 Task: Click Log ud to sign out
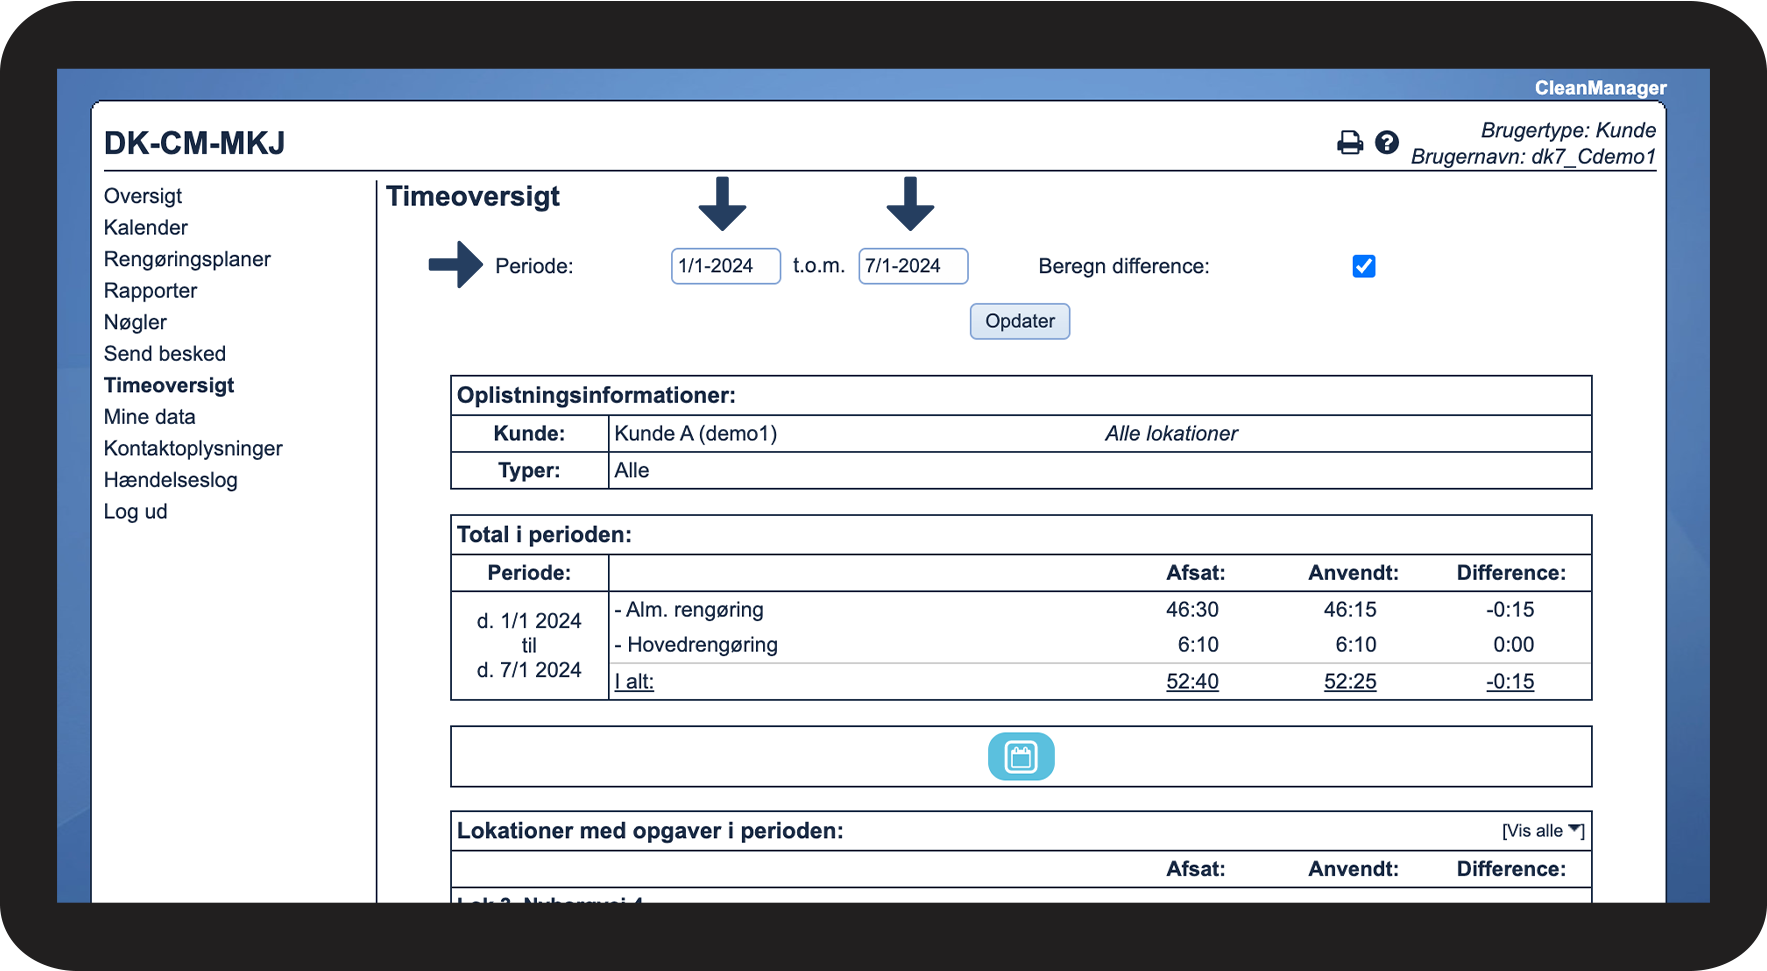point(136,512)
